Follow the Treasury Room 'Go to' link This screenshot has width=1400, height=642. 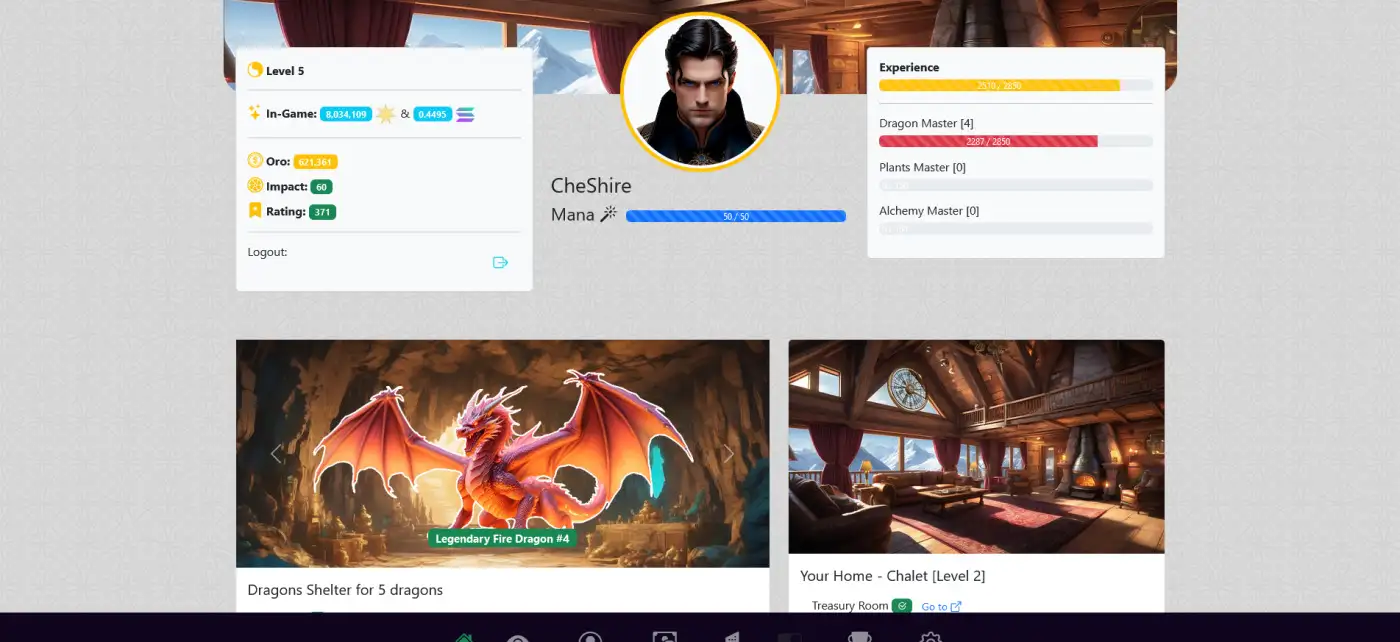click(x=941, y=607)
